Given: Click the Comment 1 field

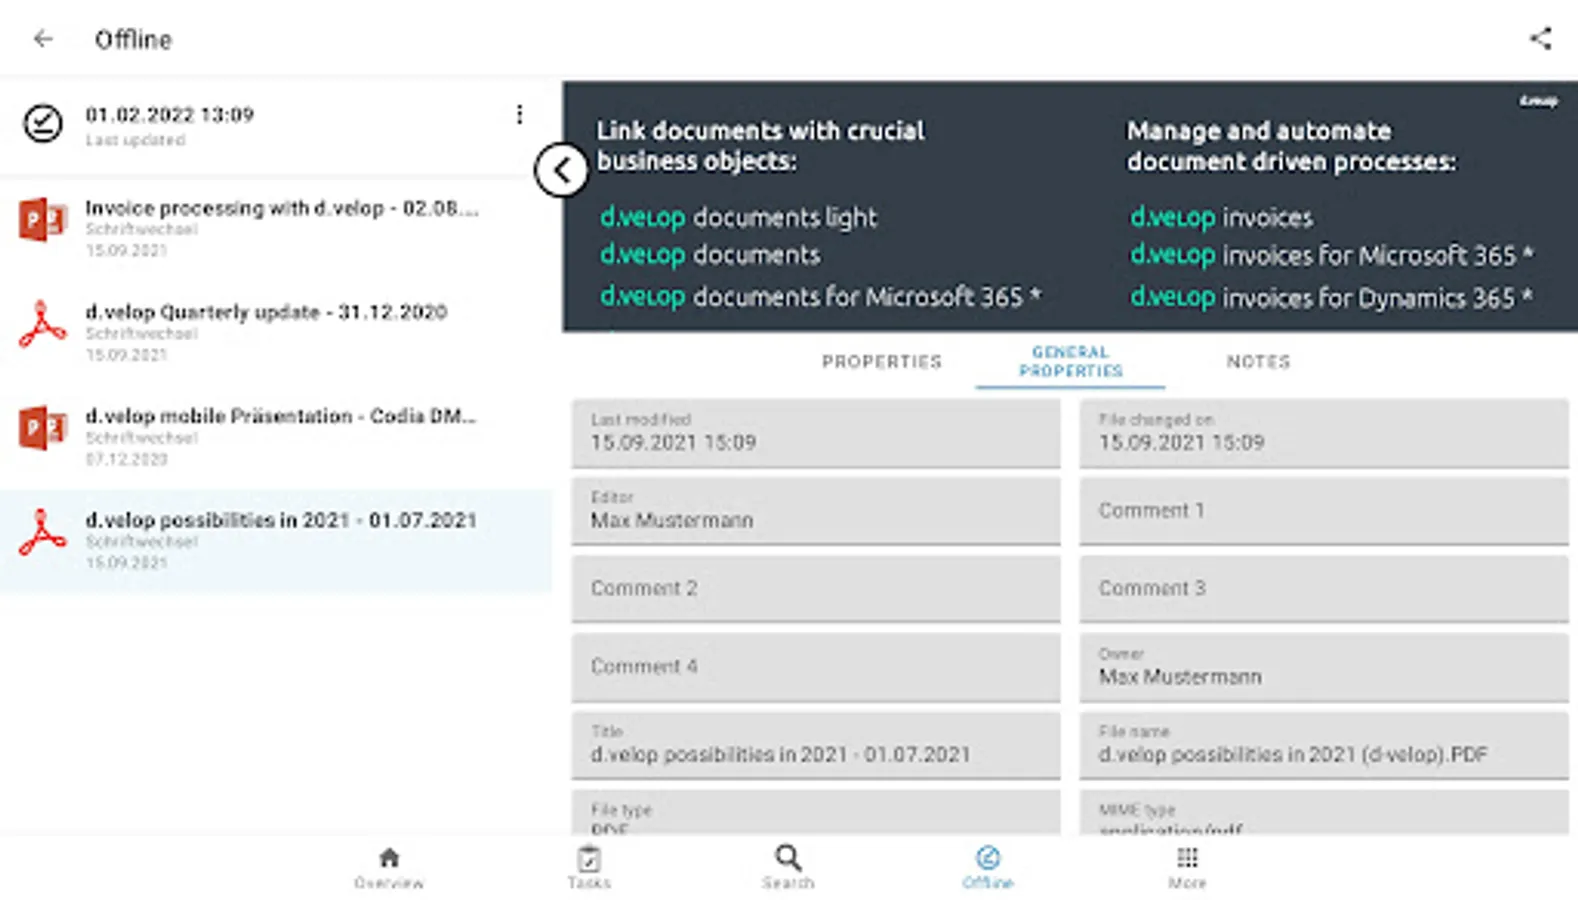Looking at the screenshot, I should click(x=1324, y=511).
